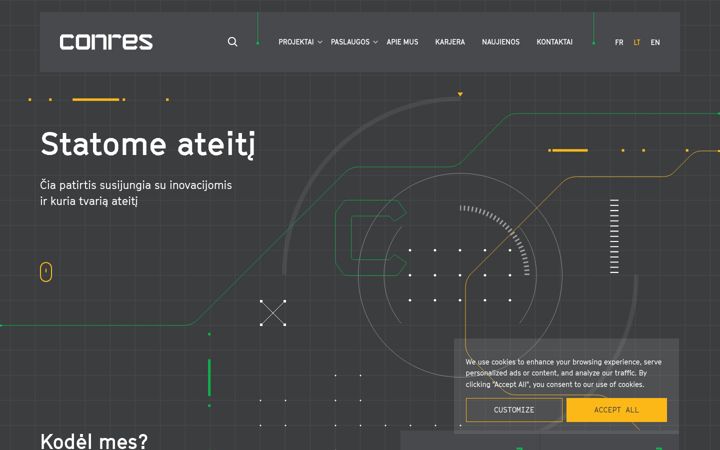Click the subtitle 'Čia patirtis susijungia su inovacijomis'
The height and width of the screenshot is (450, 720).
(x=136, y=185)
